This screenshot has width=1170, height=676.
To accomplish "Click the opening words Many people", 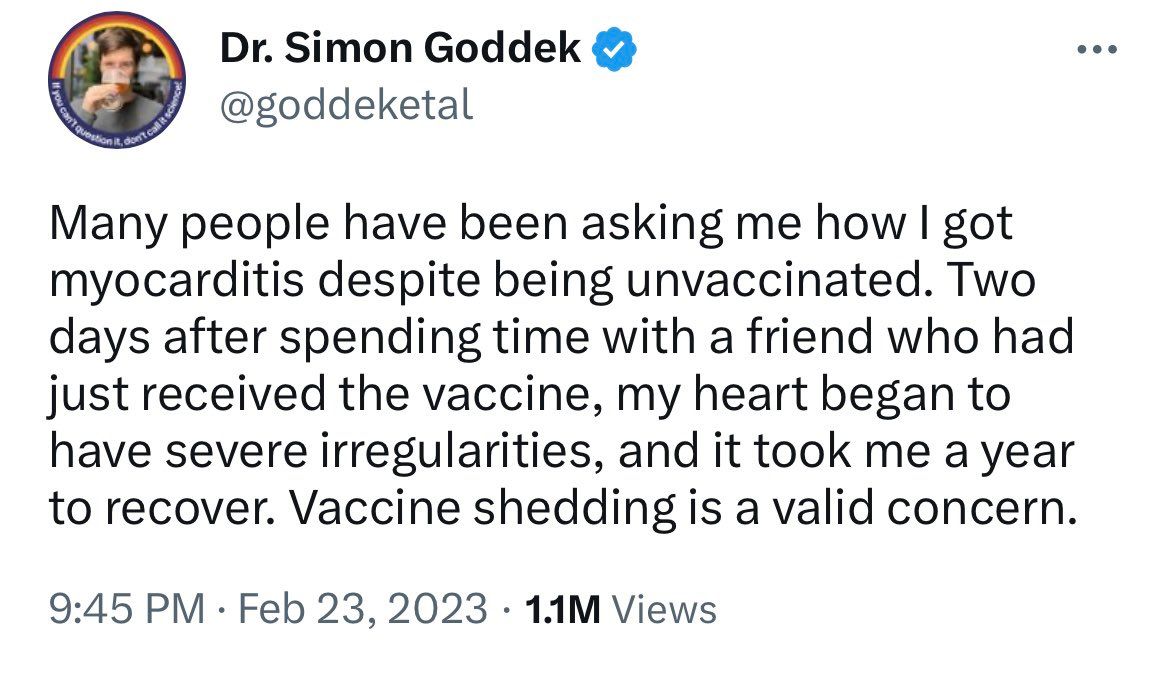I will coord(190,225).
